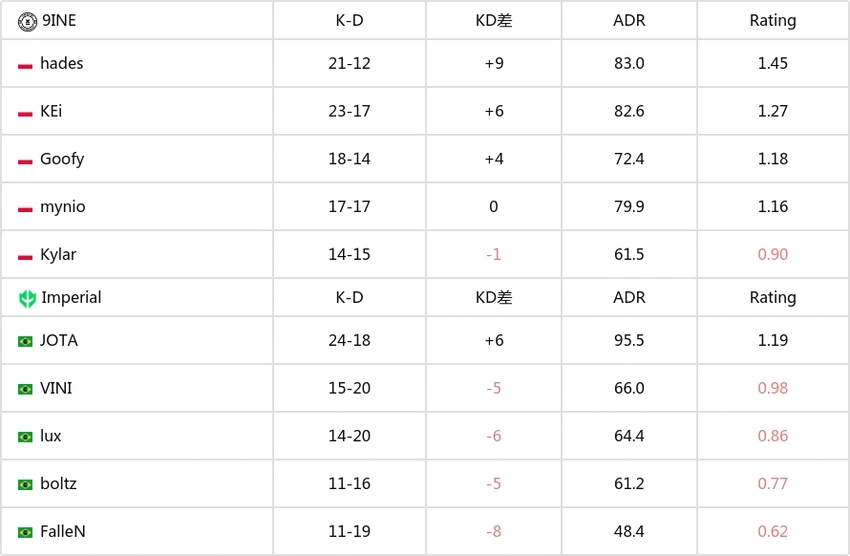Image resolution: width=850 pixels, height=556 pixels.
Task: Click the Polish flag next to Kylar
Action: coord(25,257)
